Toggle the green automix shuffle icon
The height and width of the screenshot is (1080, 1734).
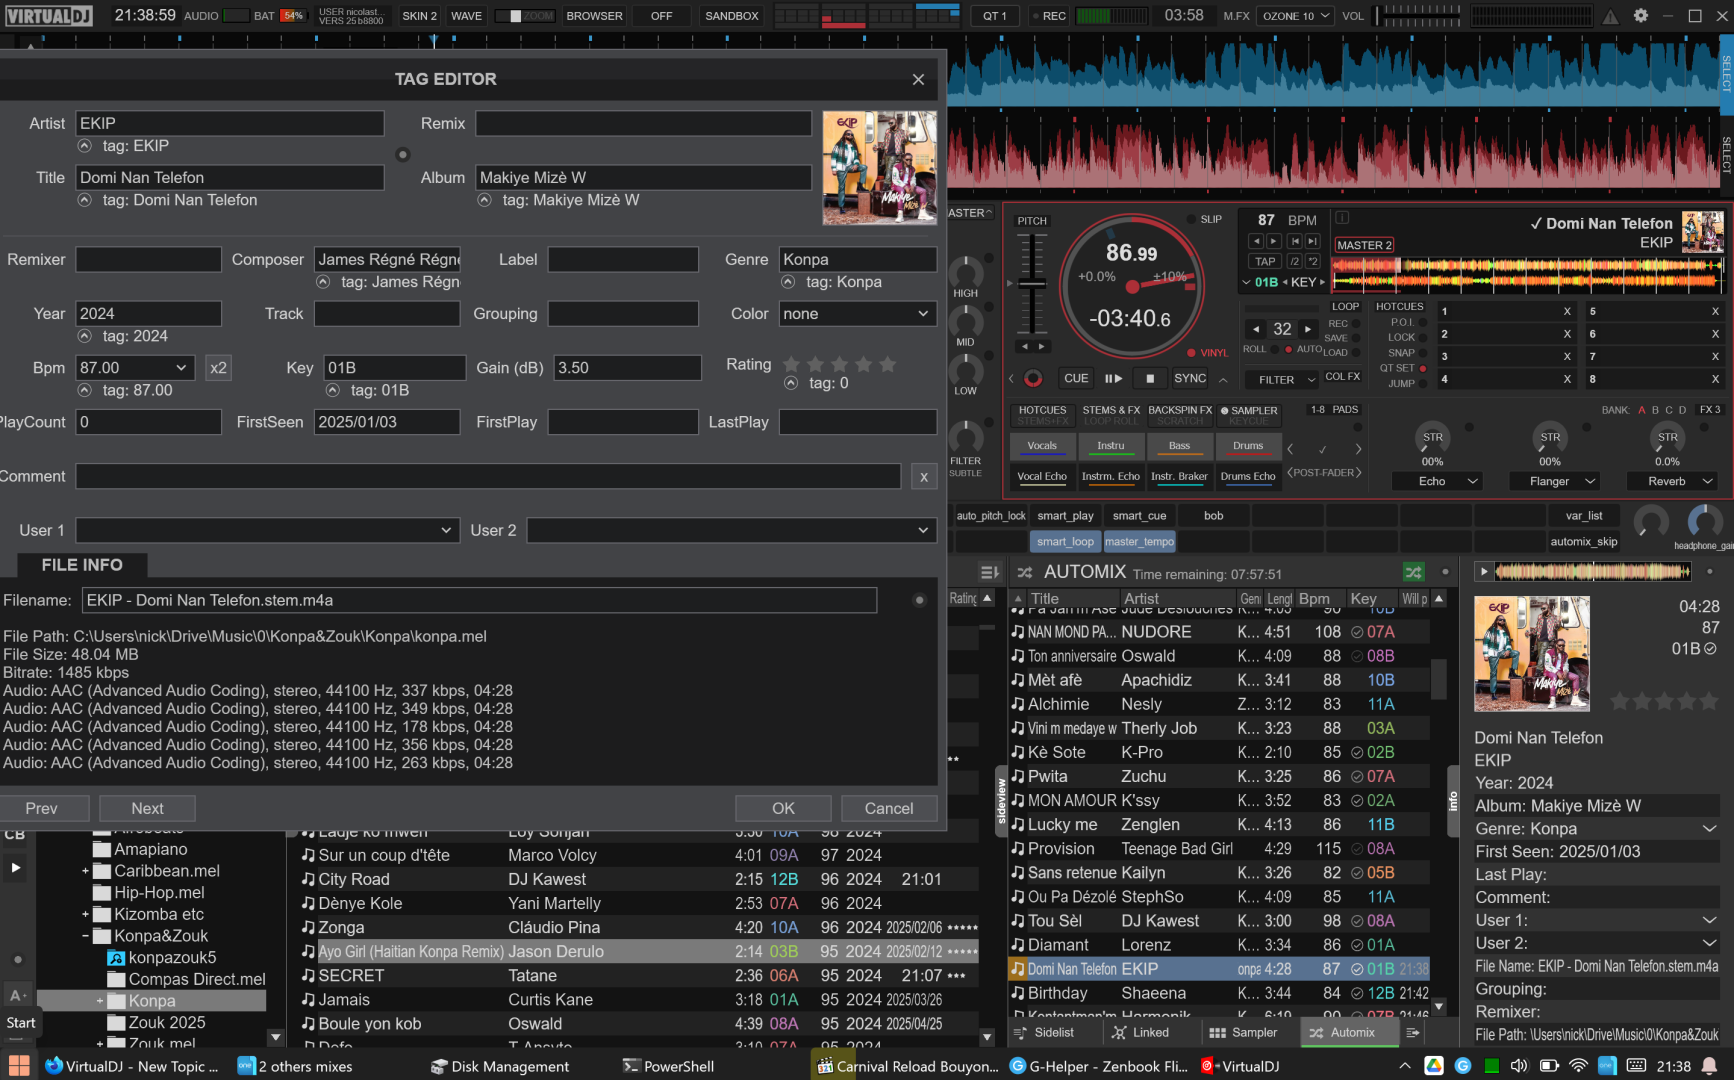click(x=1413, y=572)
